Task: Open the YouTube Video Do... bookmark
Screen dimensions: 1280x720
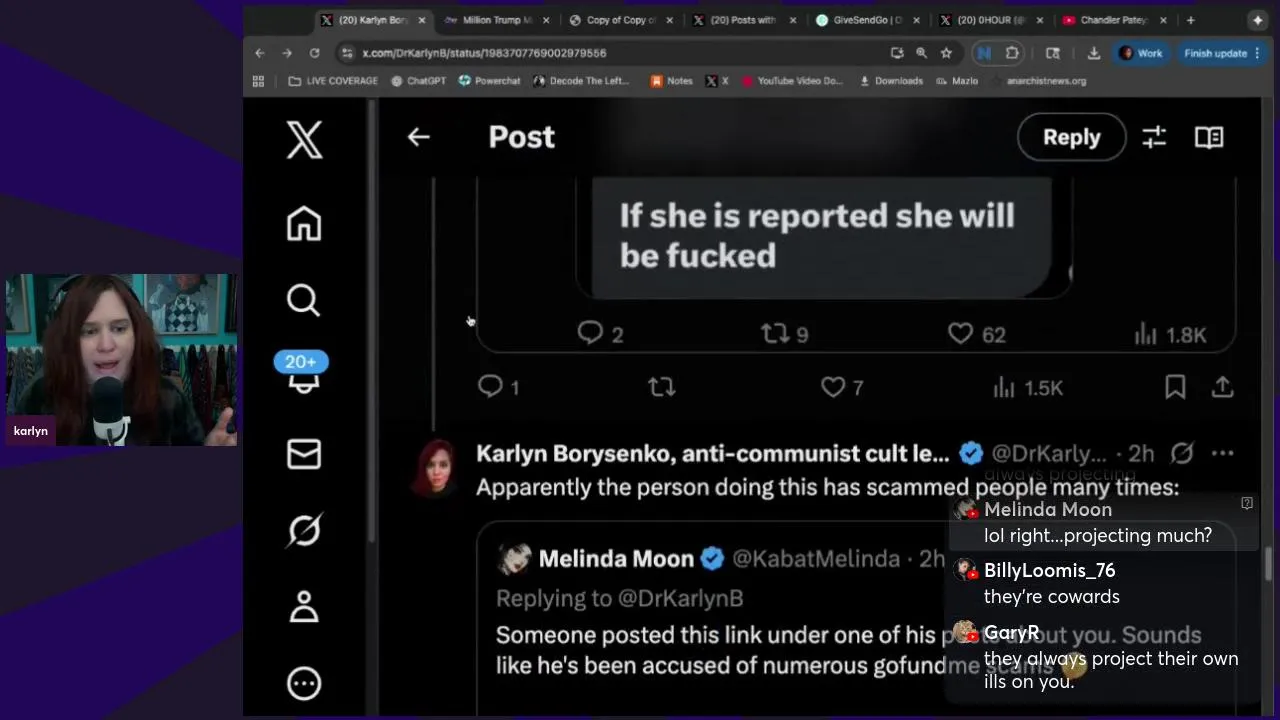Action: (793, 81)
